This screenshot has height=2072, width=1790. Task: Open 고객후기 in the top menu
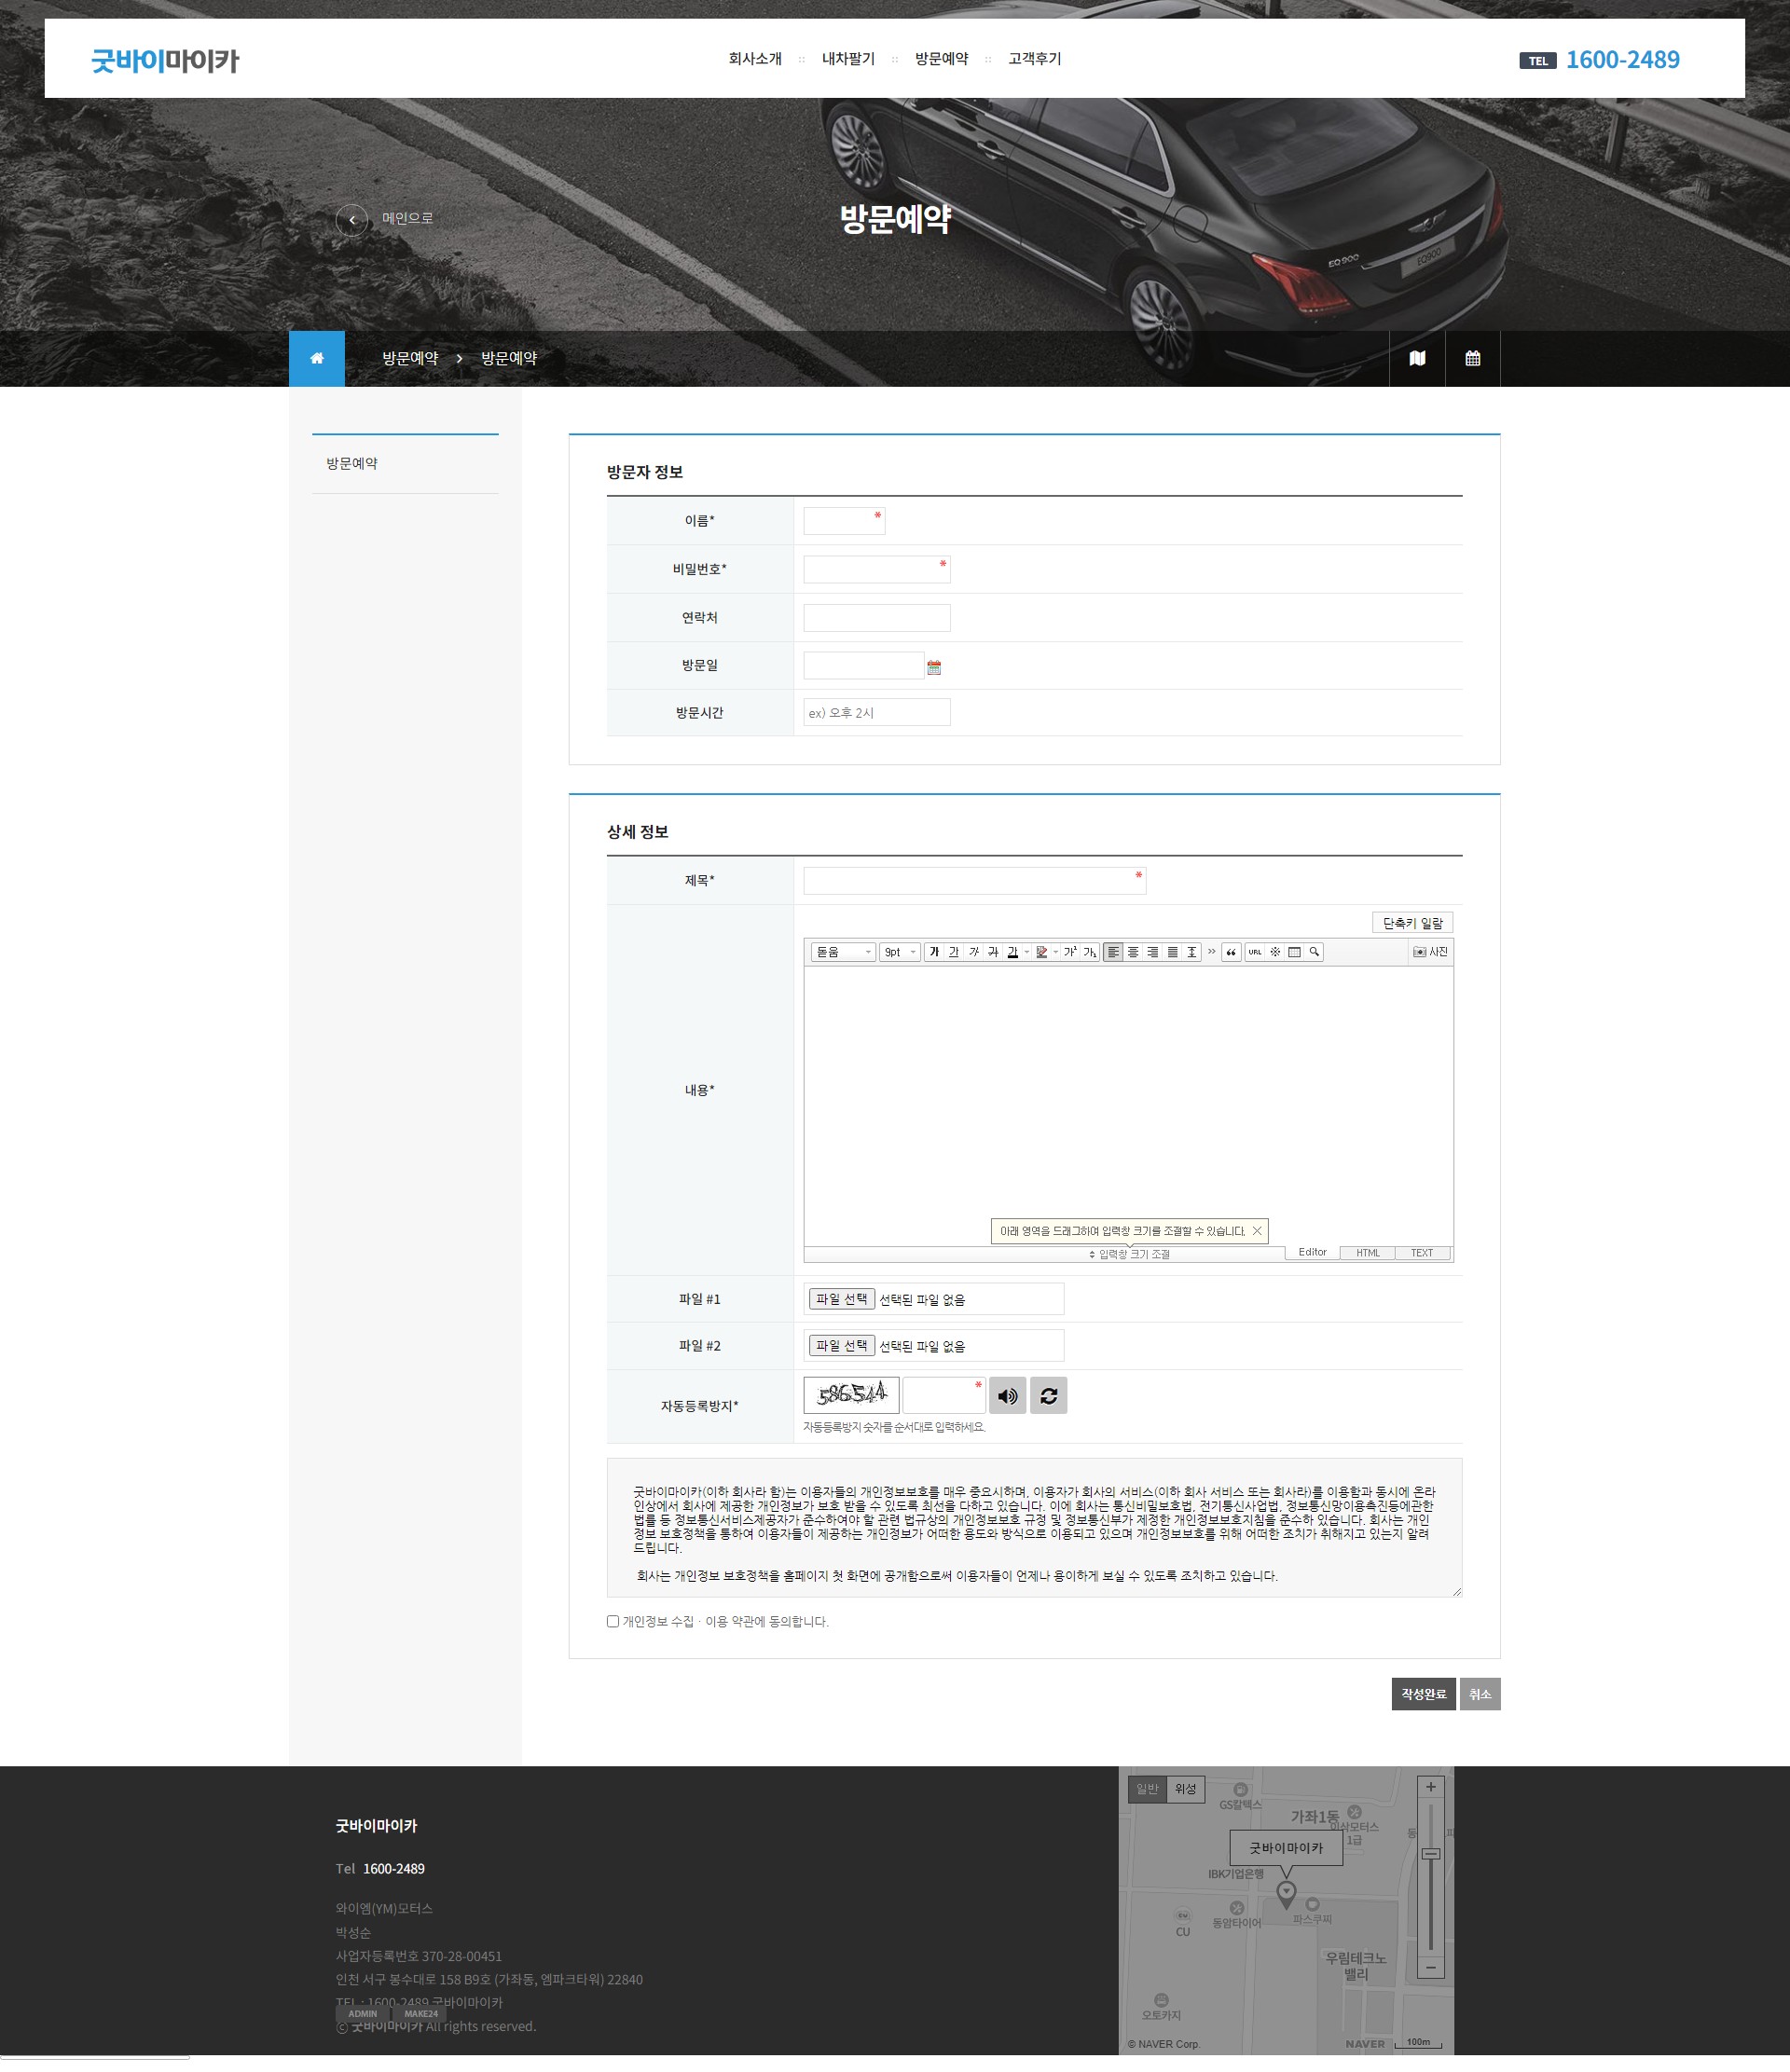click(1035, 59)
